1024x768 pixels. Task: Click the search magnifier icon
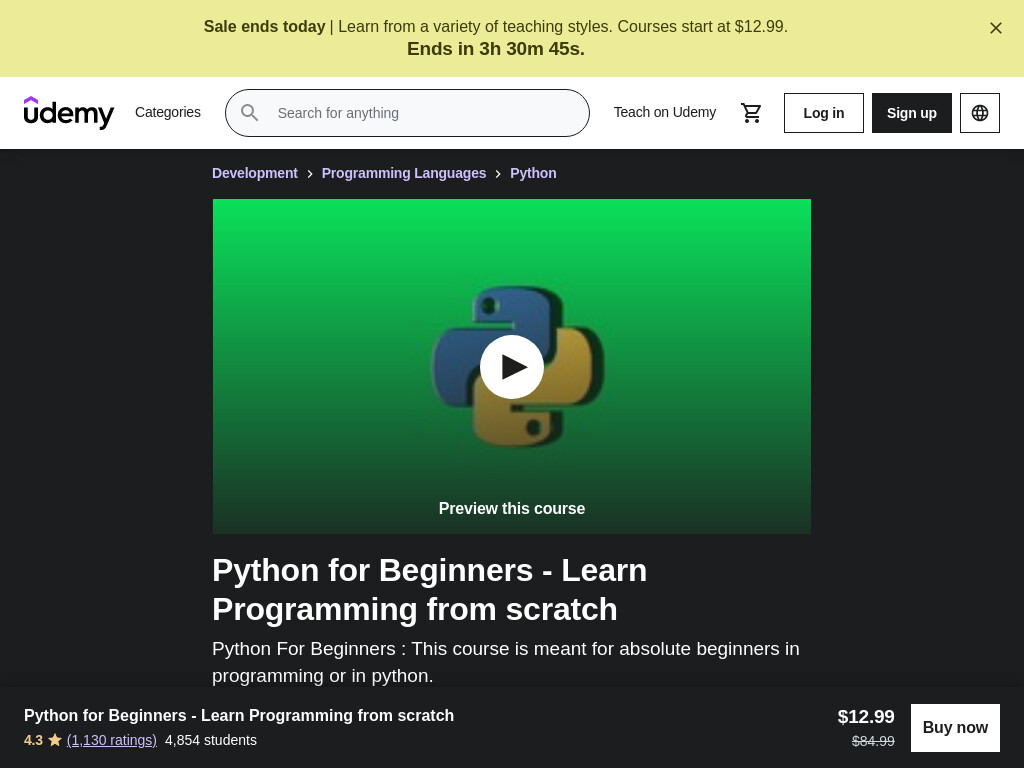tap(249, 112)
